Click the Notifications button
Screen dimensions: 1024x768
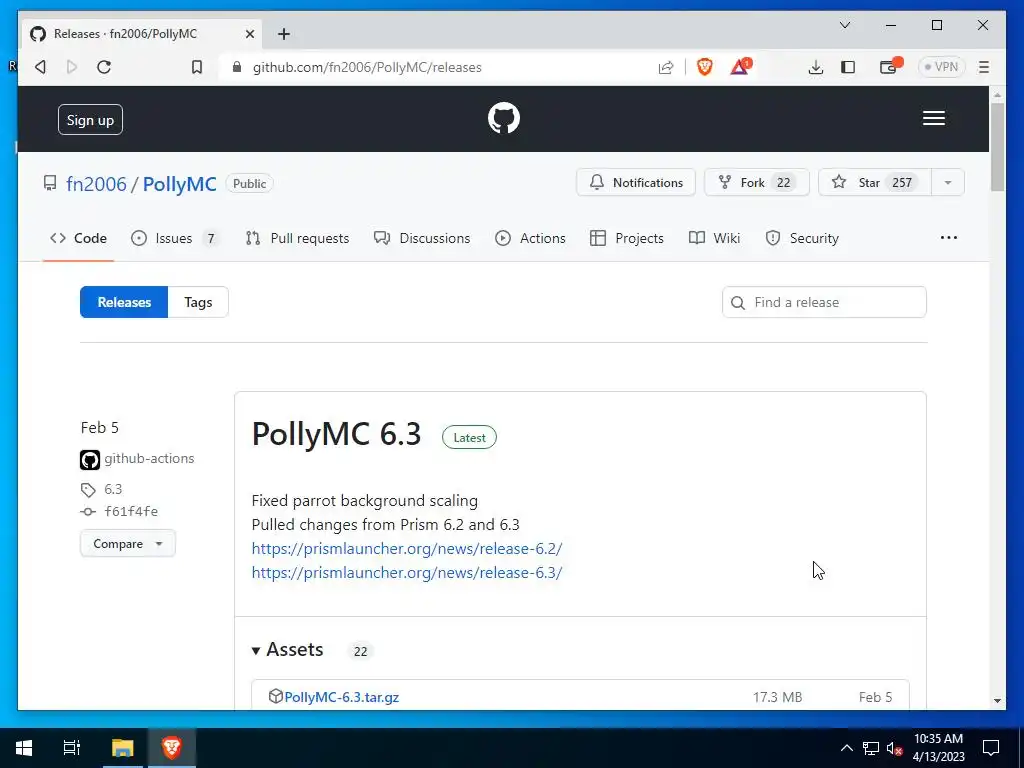636,183
